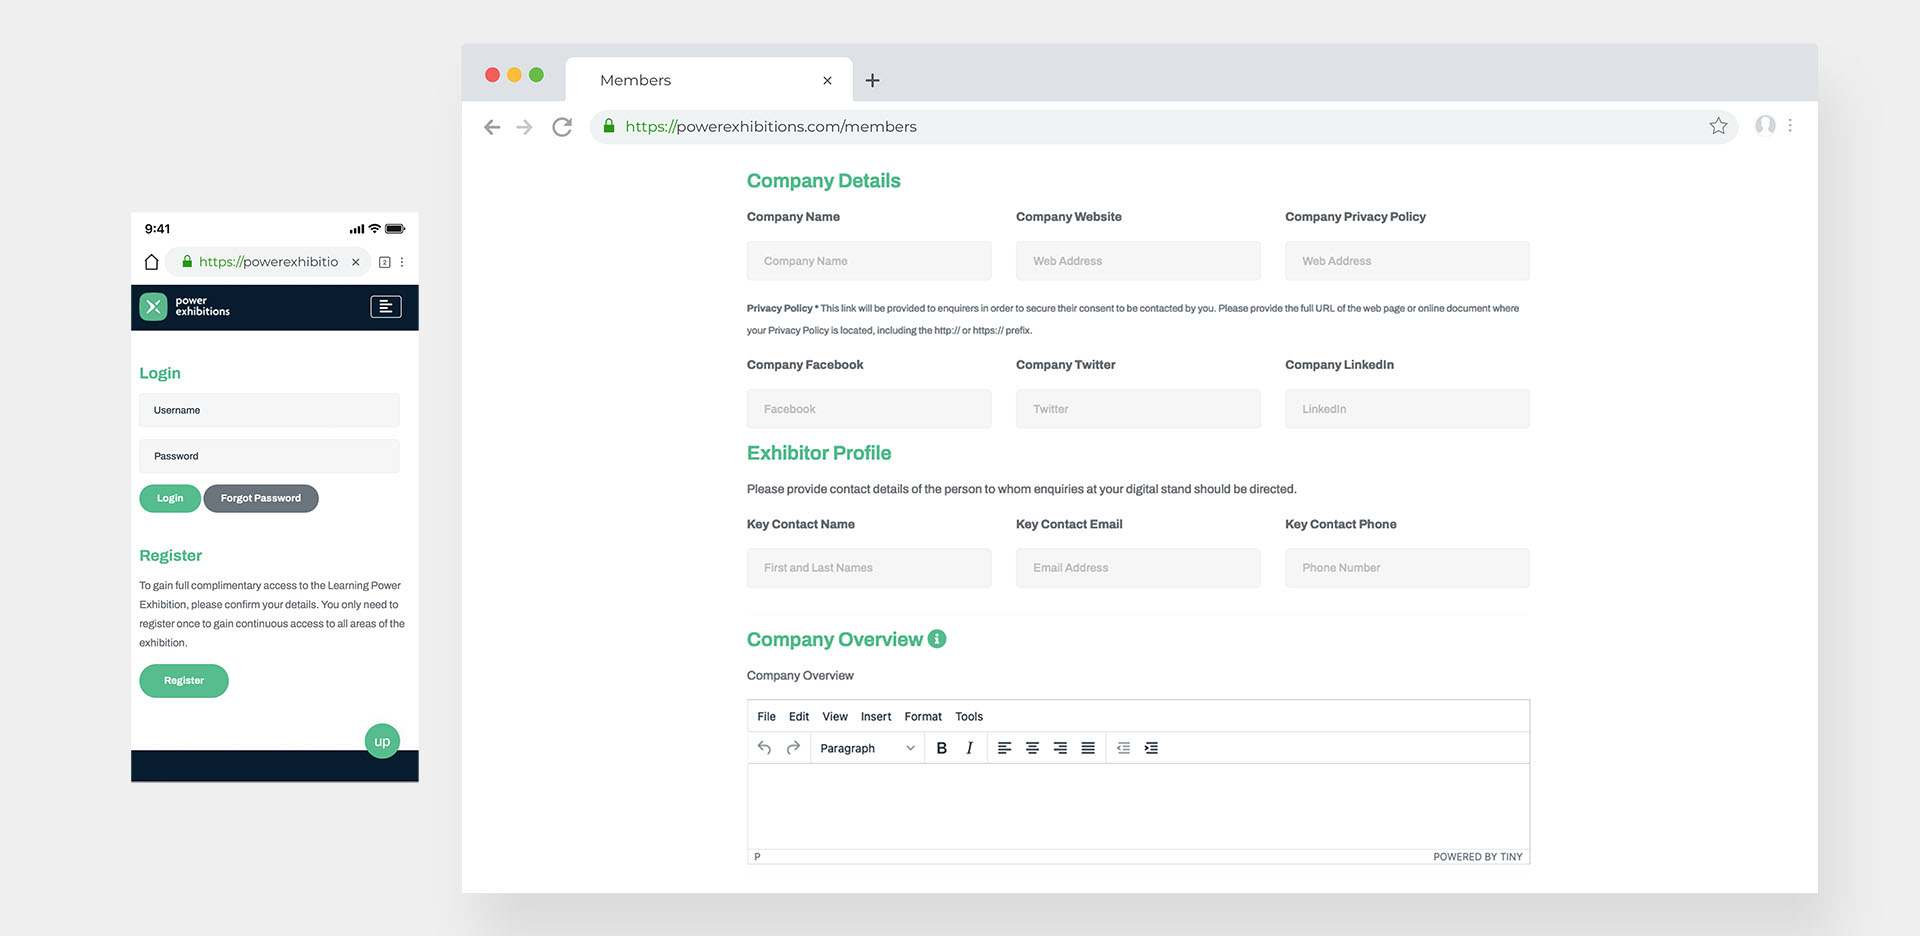Click the Key Contact Phone field

point(1407,568)
